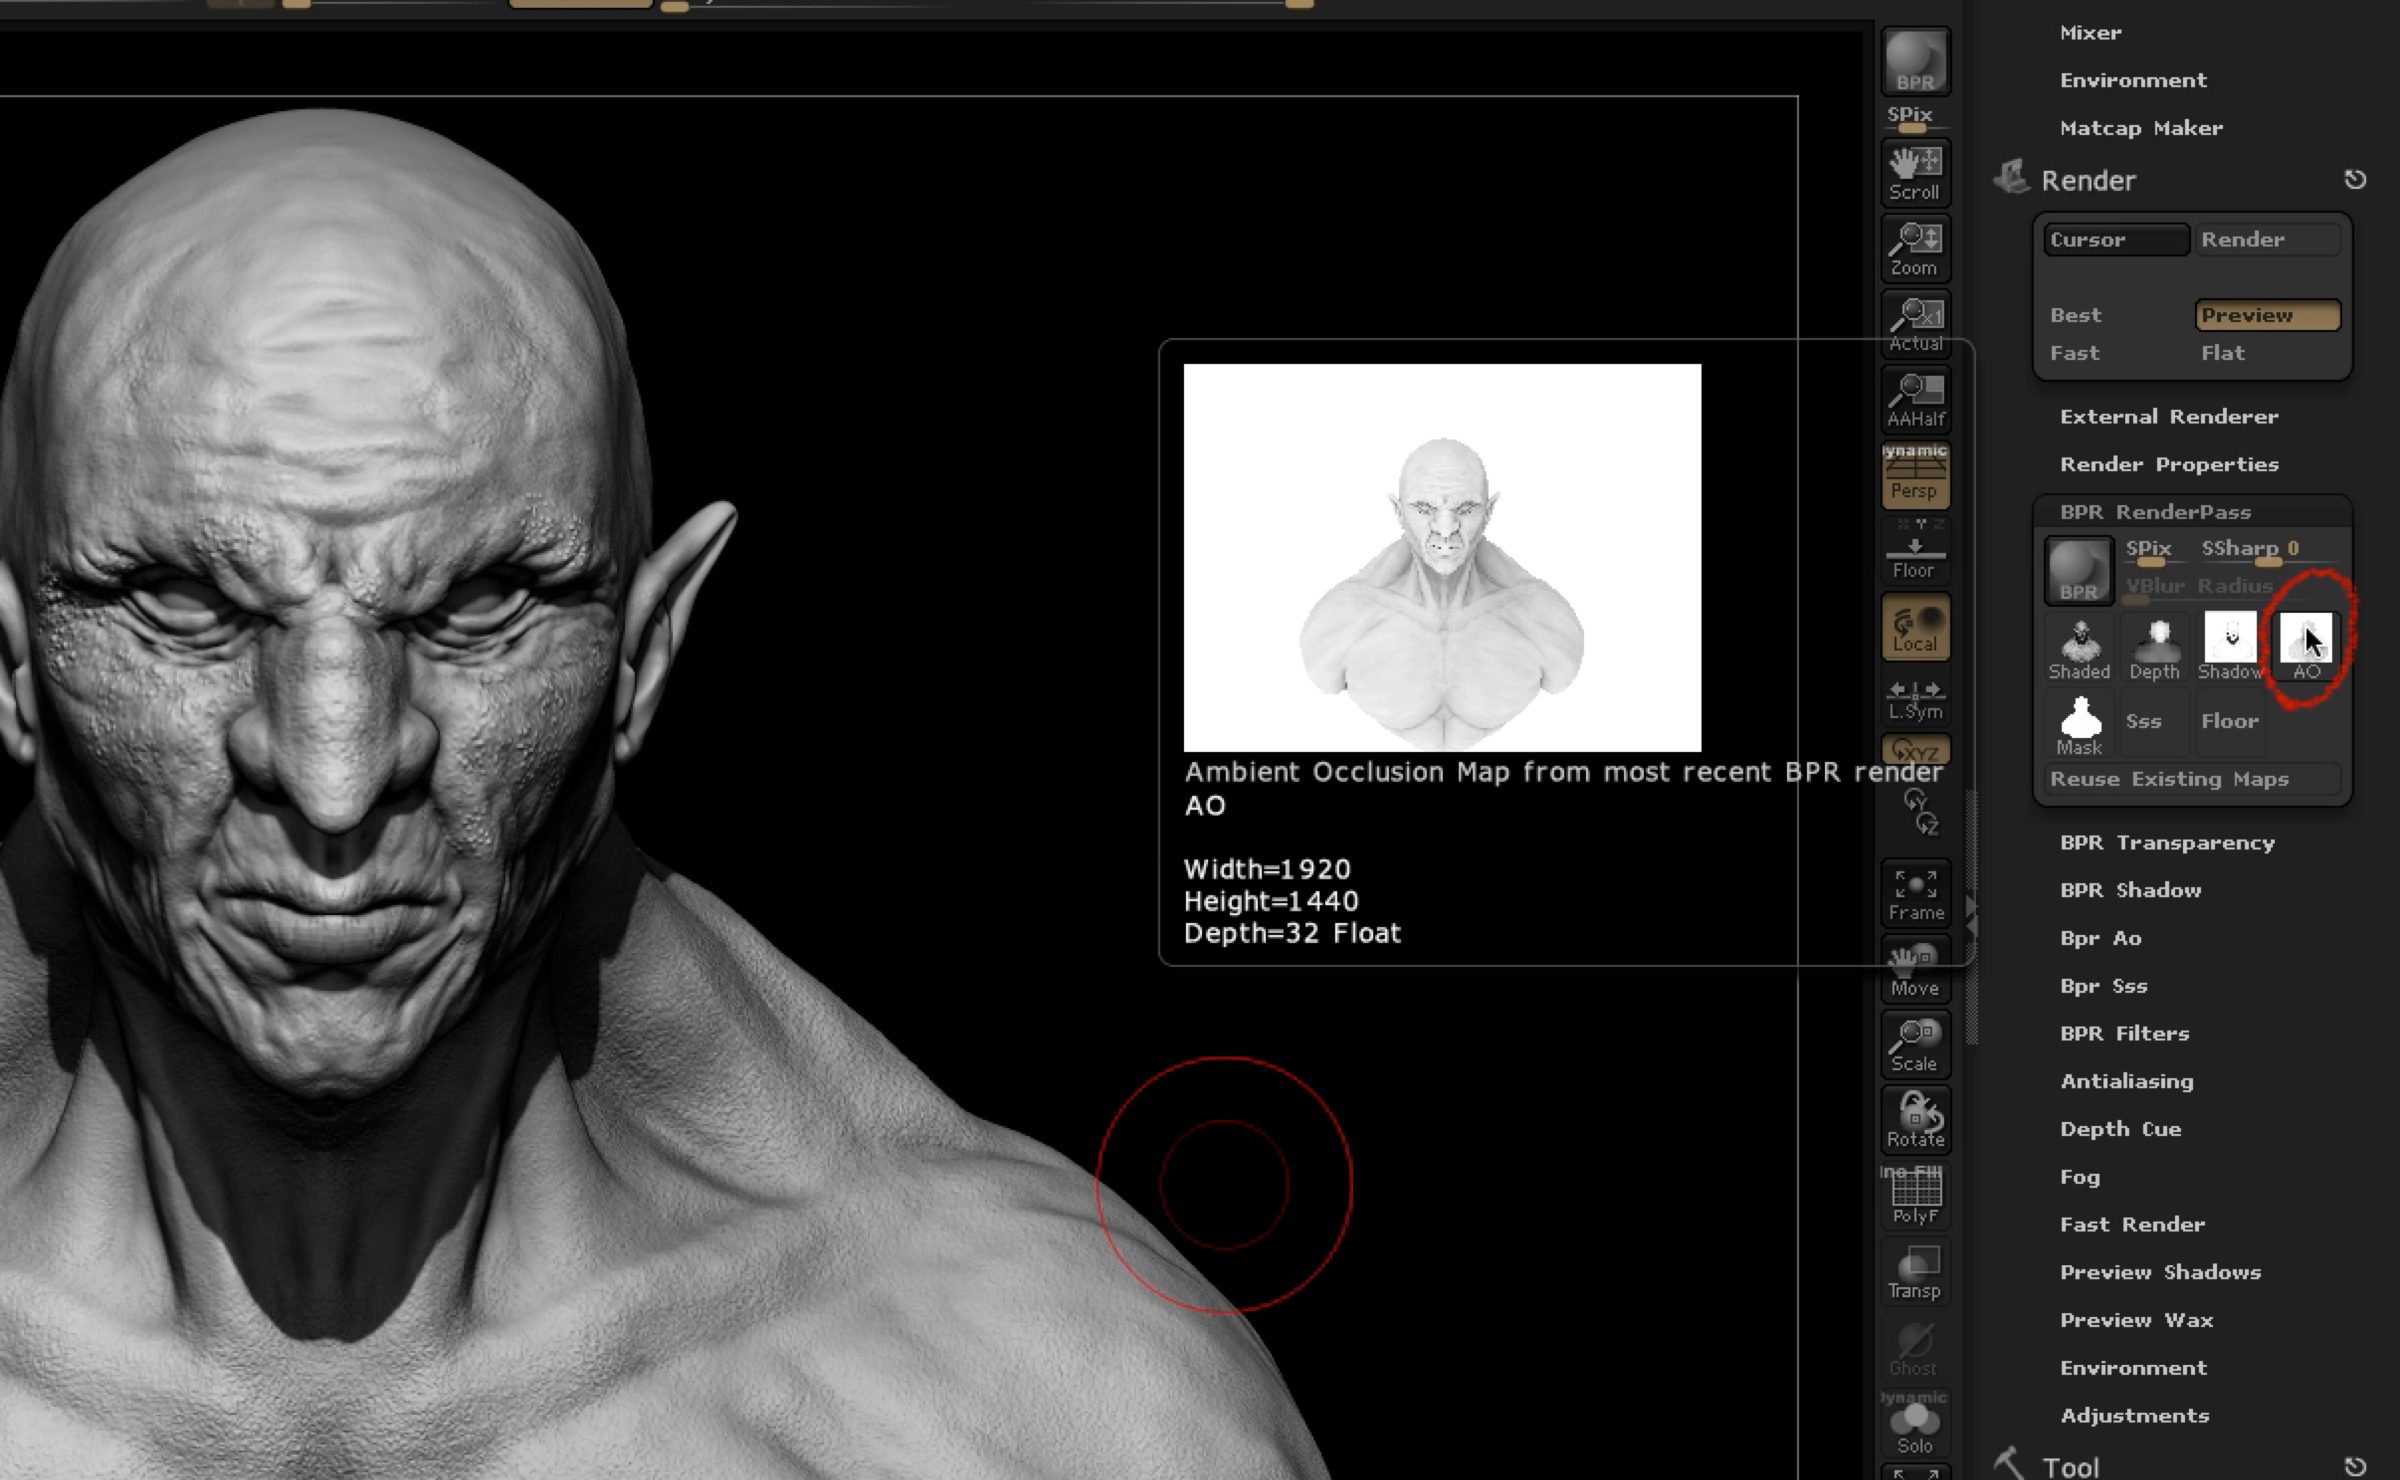Set canvas to Actual size

pos(1915,324)
